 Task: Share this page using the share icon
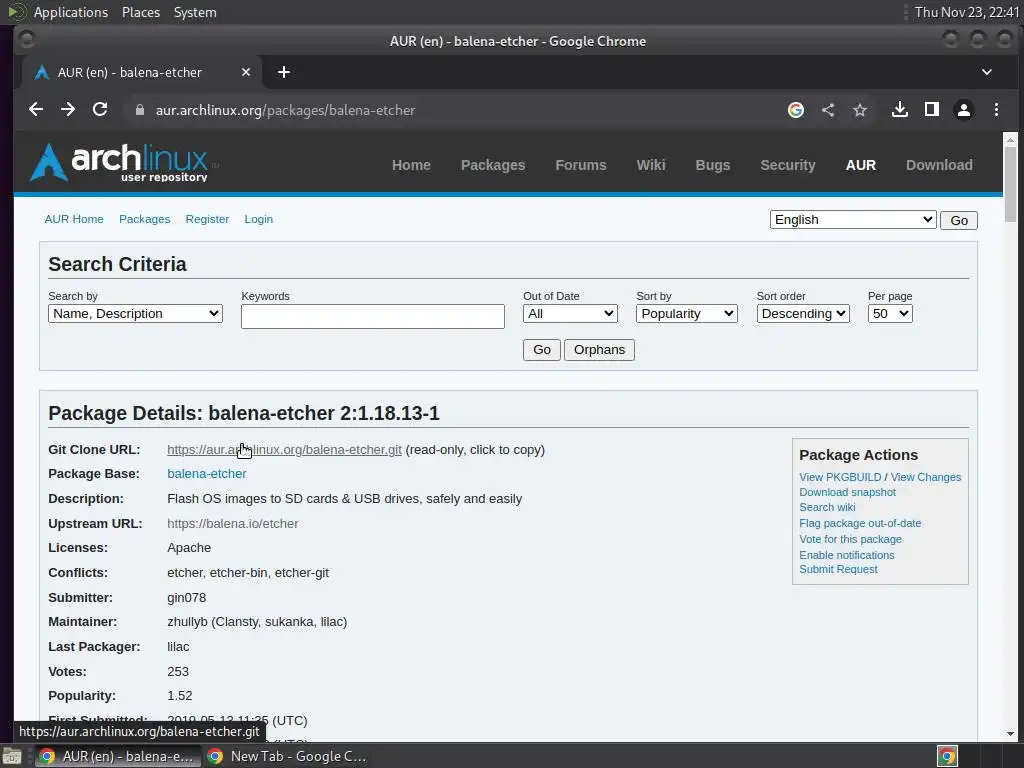(x=827, y=110)
